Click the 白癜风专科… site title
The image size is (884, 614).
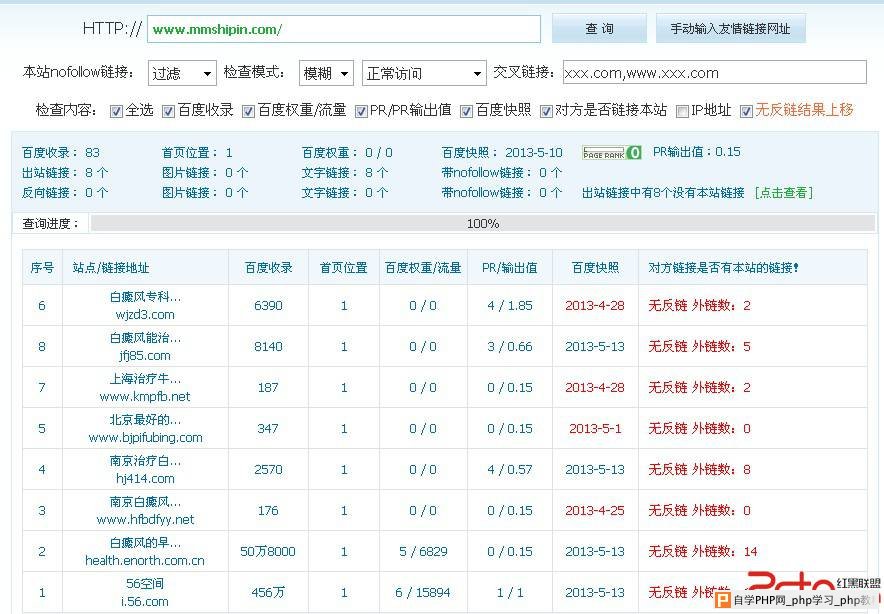145,297
